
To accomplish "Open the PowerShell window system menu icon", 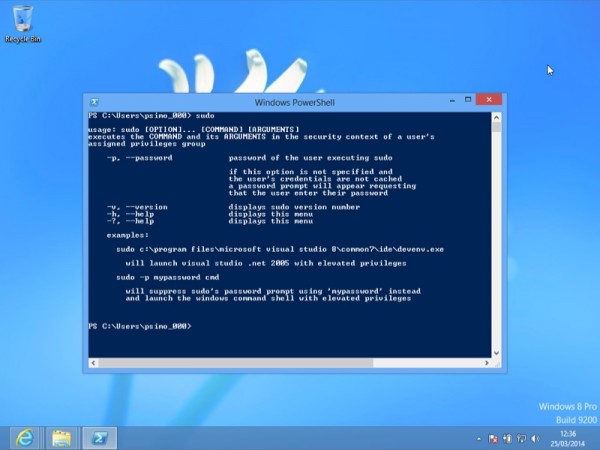I will pos(94,102).
